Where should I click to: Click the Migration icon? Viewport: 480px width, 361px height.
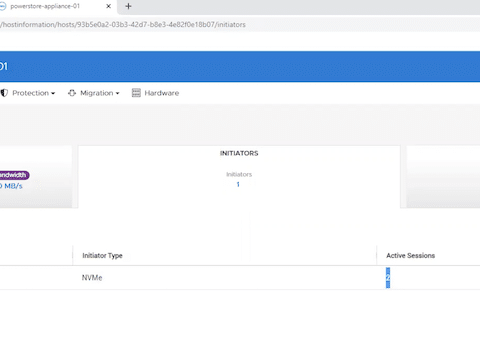point(72,93)
